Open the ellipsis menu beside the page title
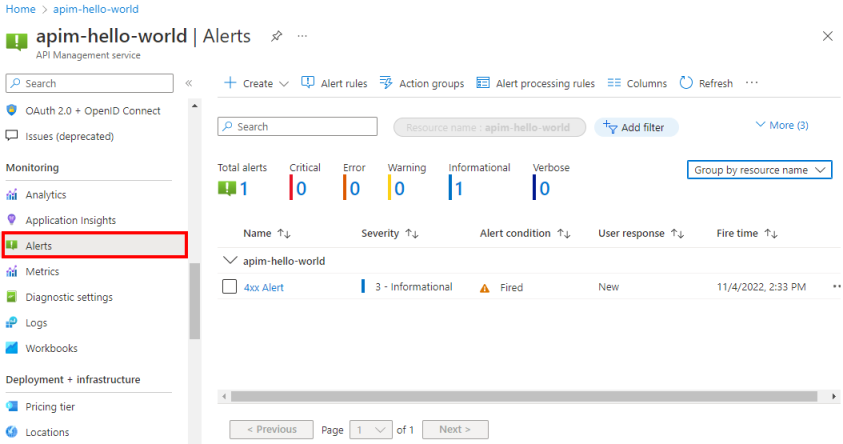This screenshot has height=444, width=843. [302, 36]
